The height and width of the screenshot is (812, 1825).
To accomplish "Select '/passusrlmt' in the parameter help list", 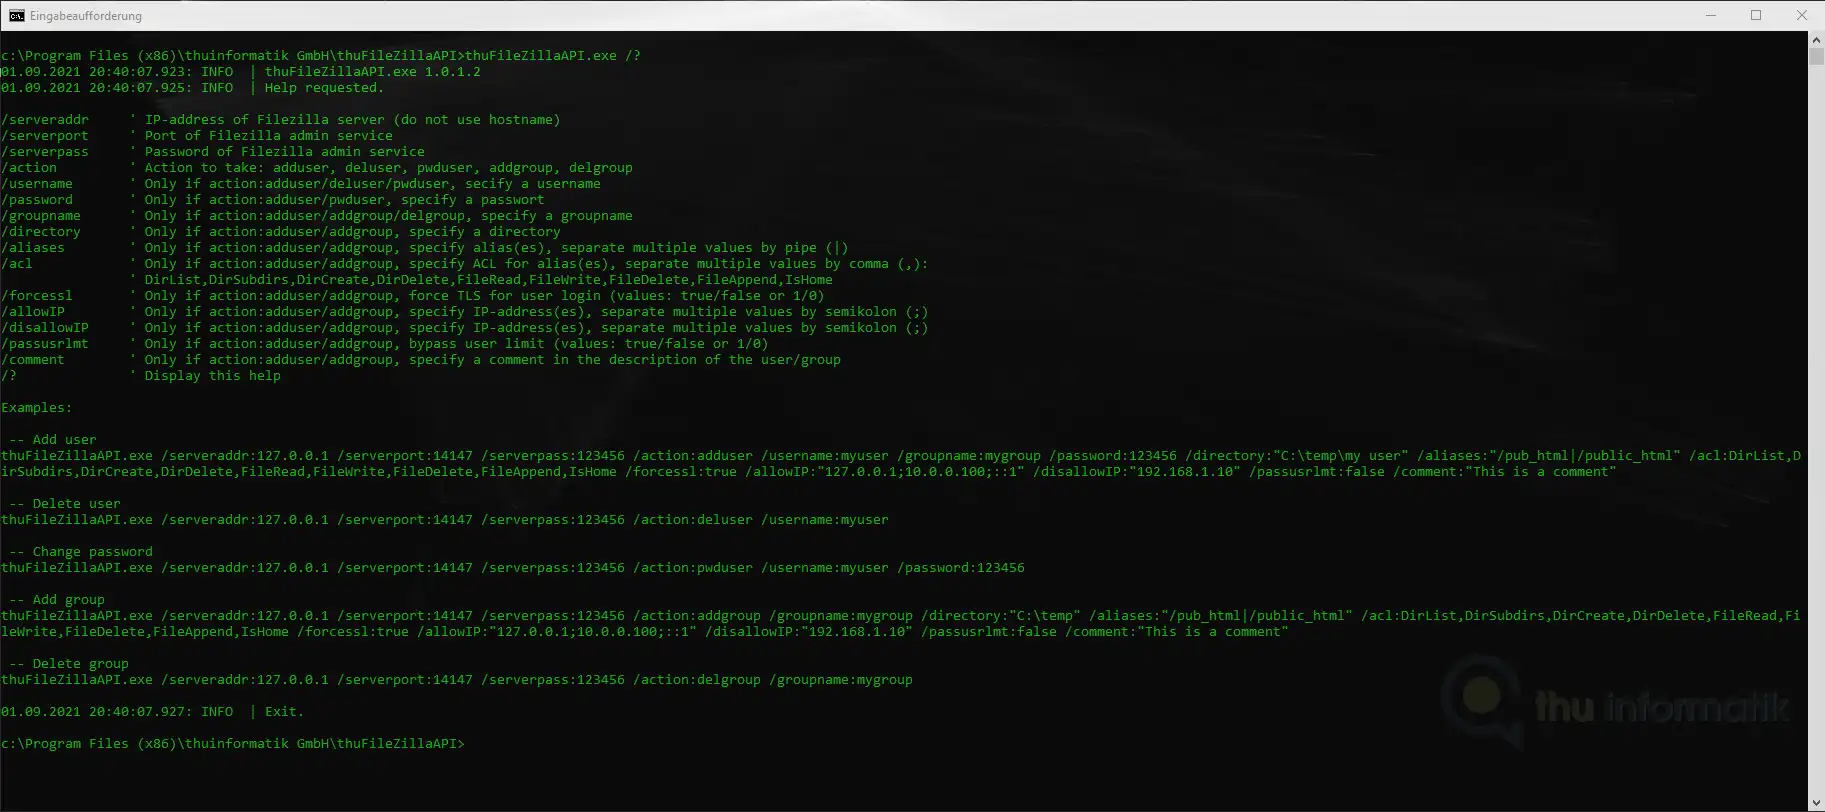I will coord(45,344).
